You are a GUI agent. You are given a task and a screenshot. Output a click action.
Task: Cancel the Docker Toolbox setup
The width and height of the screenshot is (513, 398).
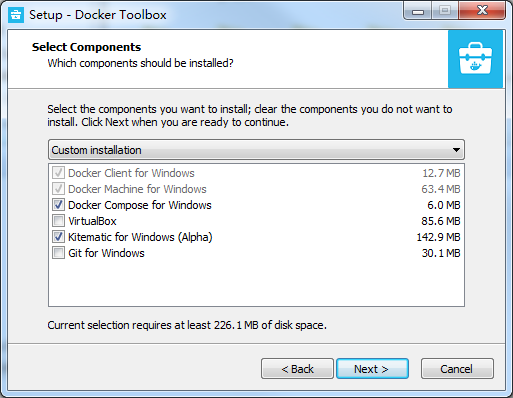[x=457, y=369]
